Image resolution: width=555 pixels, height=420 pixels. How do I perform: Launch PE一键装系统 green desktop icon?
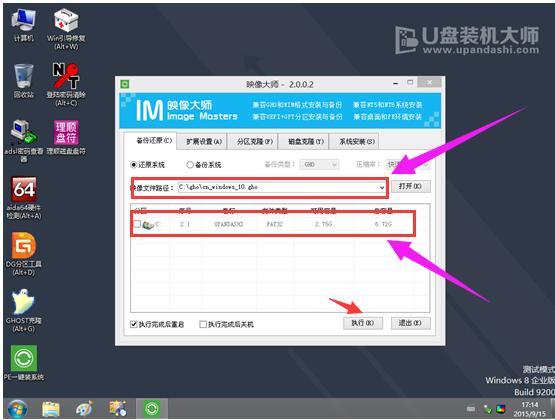23,363
